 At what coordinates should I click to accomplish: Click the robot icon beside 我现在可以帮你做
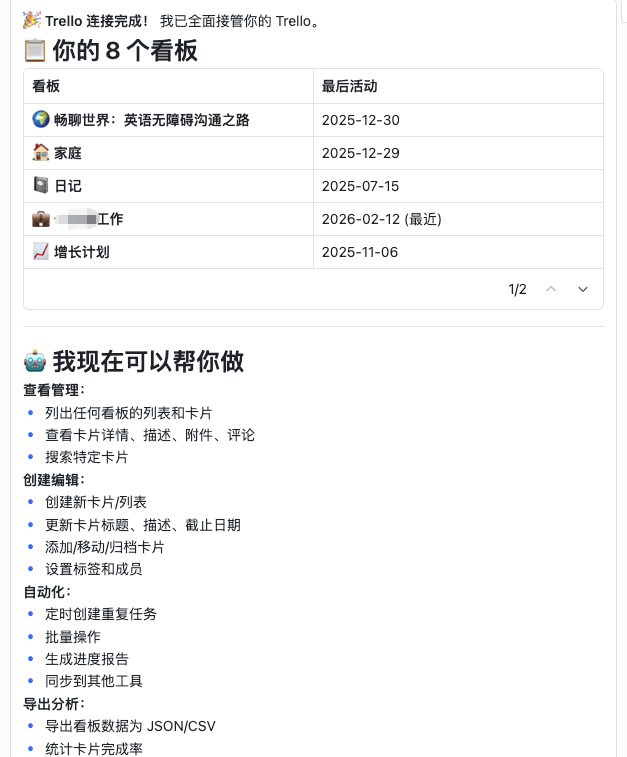35,362
